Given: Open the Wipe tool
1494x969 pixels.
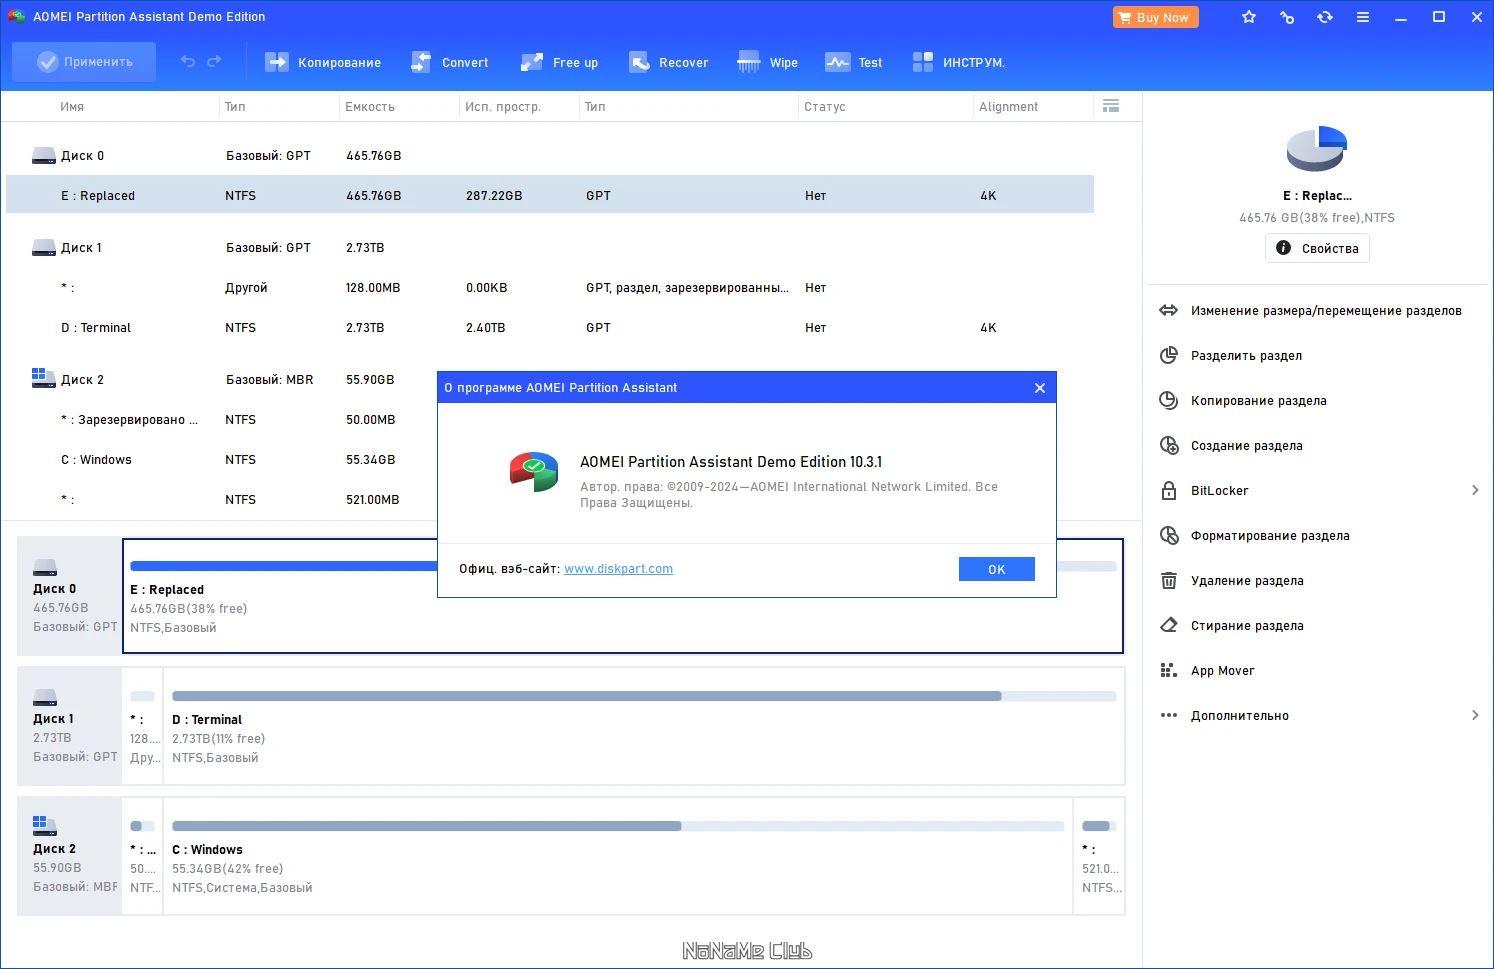Looking at the screenshot, I should click(x=767, y=62).
